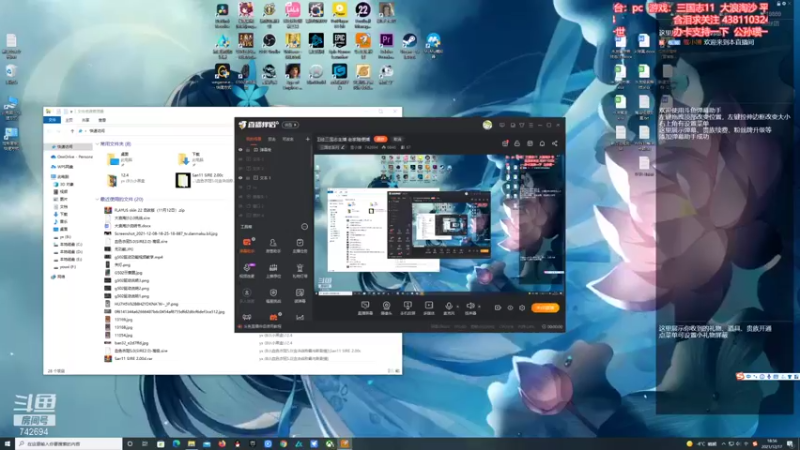Viewport: 800px width, 450px height.
Task: Open the person-shaped toolbox tool in first row
Action: tap(273, 242)
